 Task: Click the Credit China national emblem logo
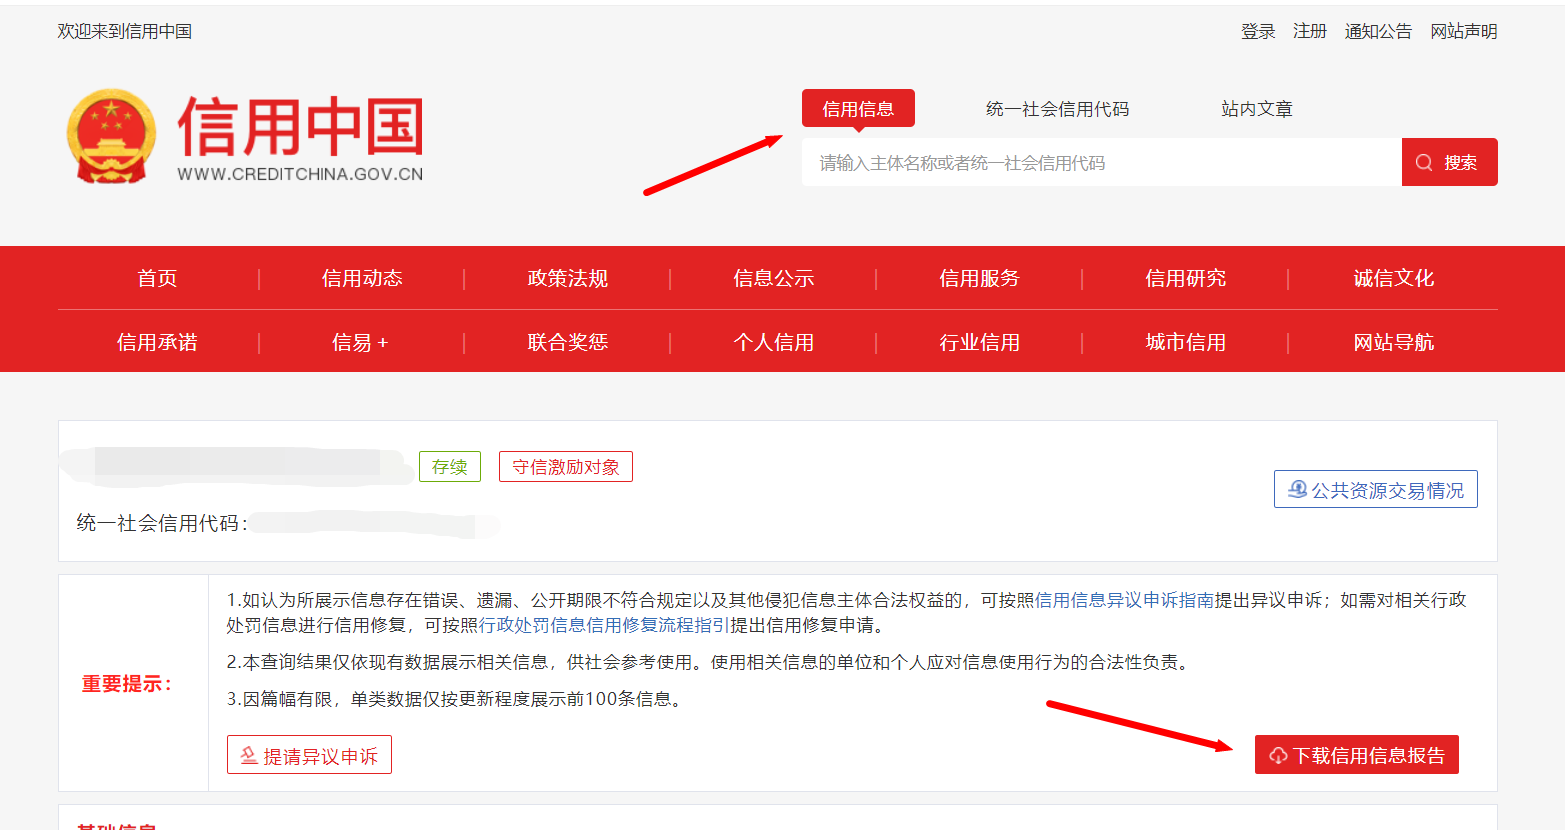click(x=112, y=136)
